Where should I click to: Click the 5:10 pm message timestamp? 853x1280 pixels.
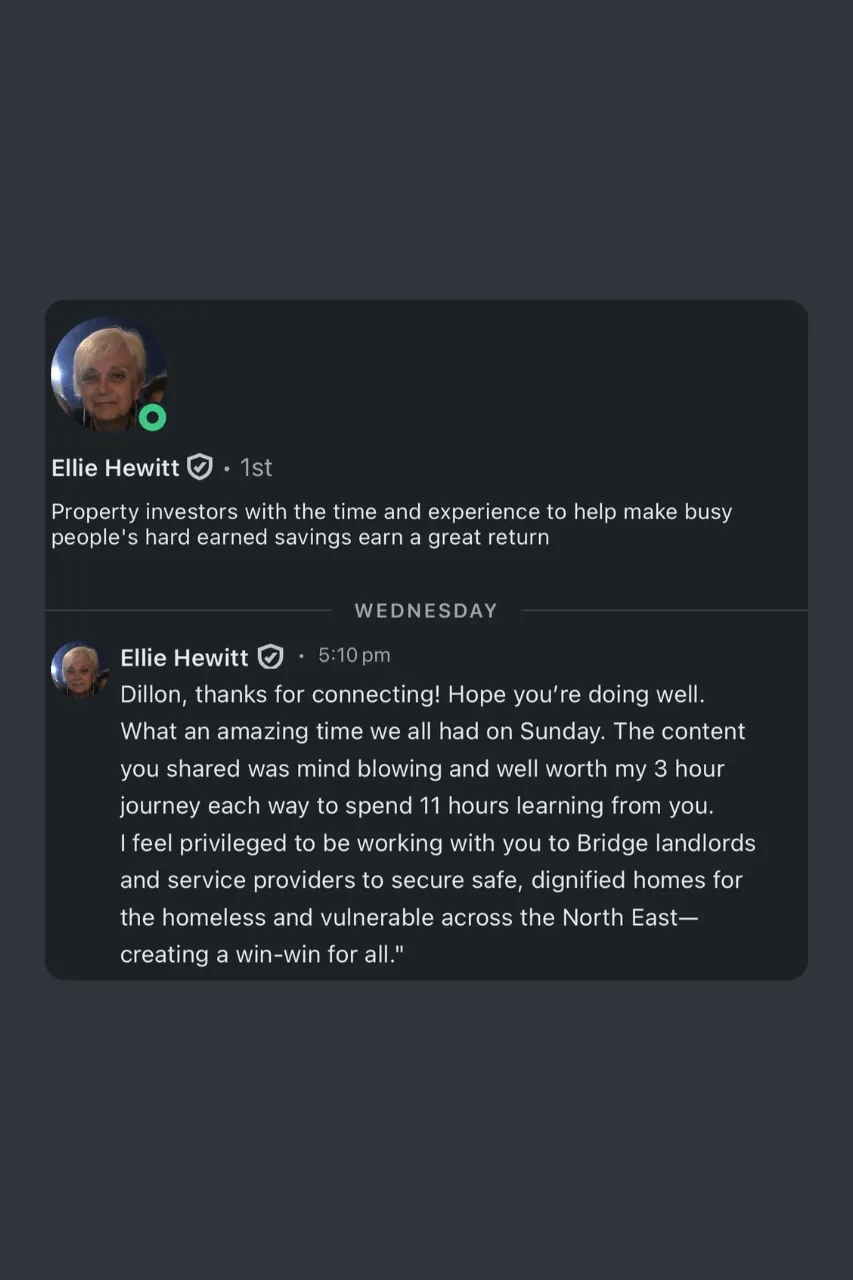(x=354, y=656)
